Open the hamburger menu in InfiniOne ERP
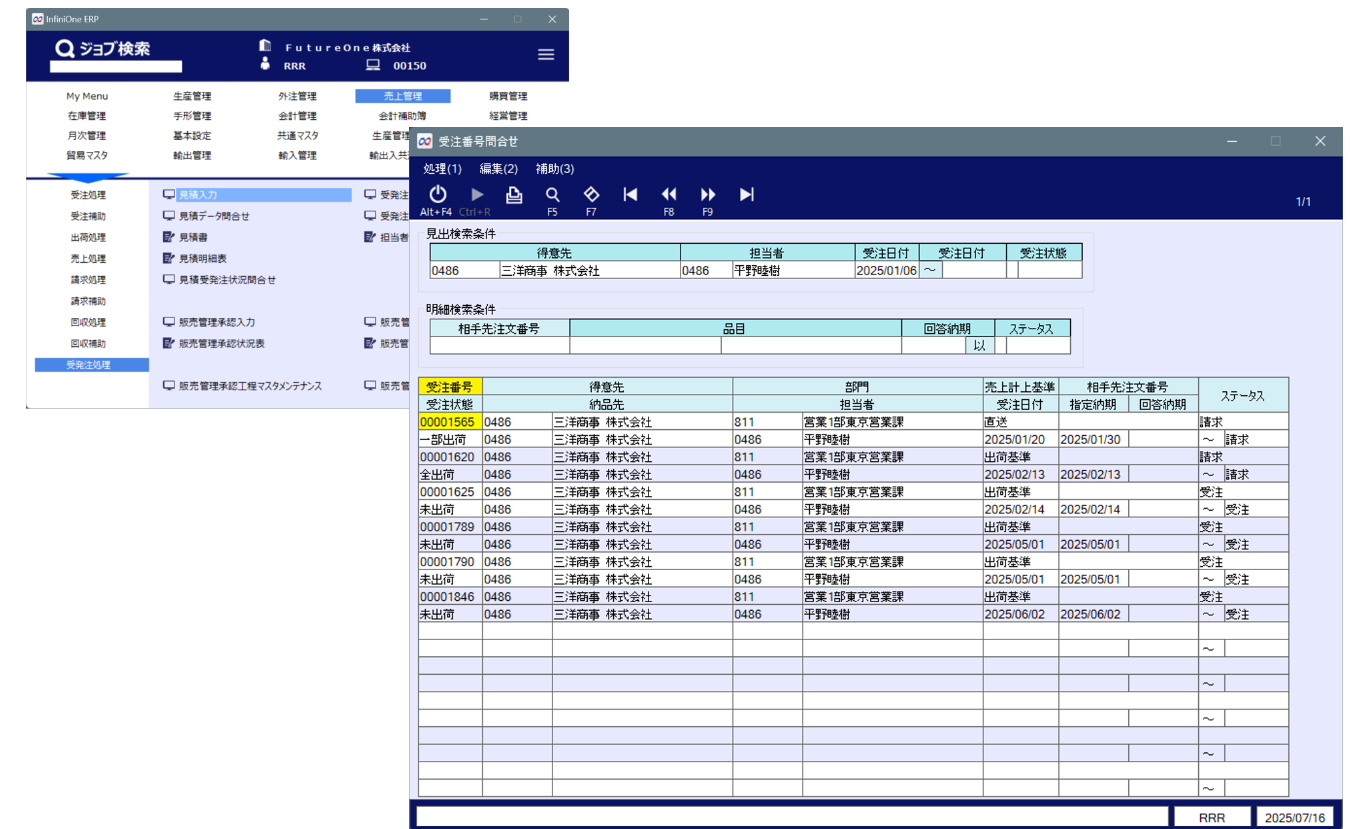Image resolution: width=1369 pixels, height=829 pixels. (x=546, y=55)
